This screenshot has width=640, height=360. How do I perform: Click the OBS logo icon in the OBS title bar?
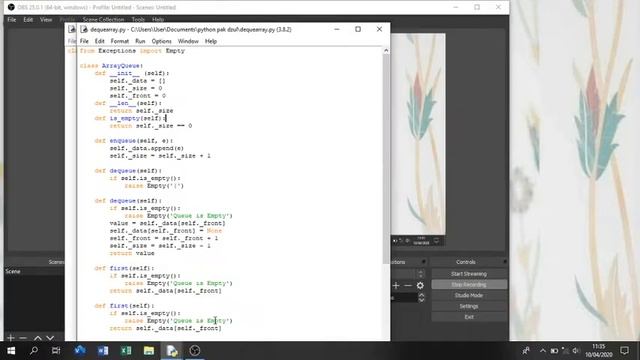click(x=11, y=7)
